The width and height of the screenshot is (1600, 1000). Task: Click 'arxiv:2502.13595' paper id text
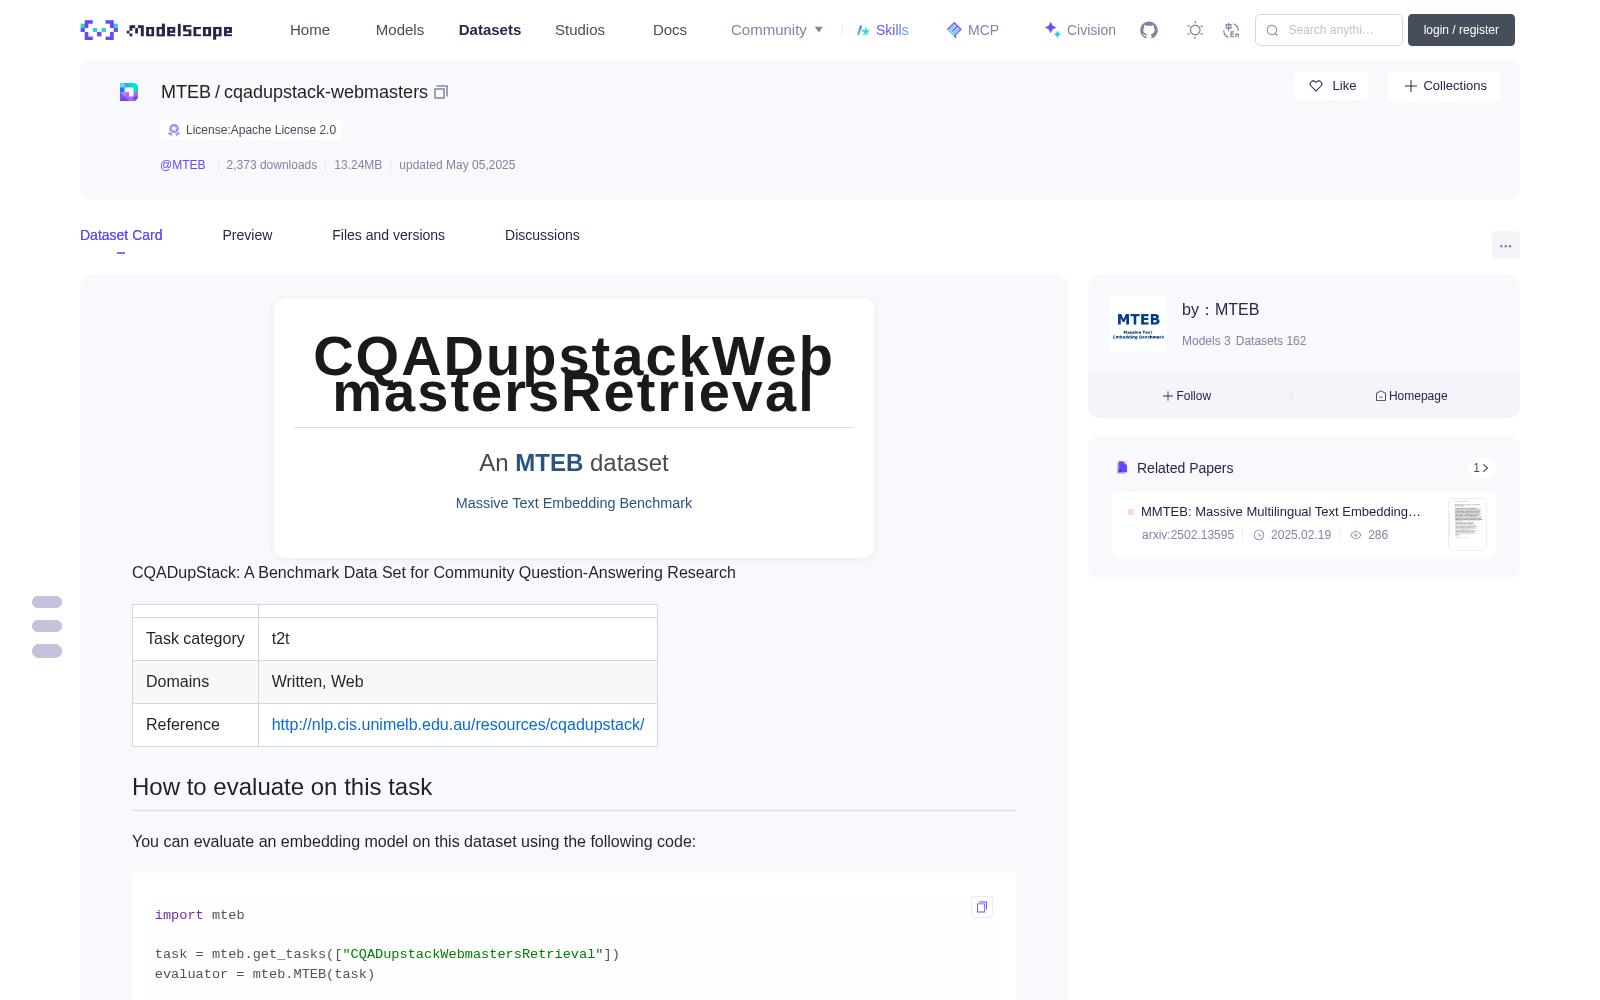point(1188,535)
